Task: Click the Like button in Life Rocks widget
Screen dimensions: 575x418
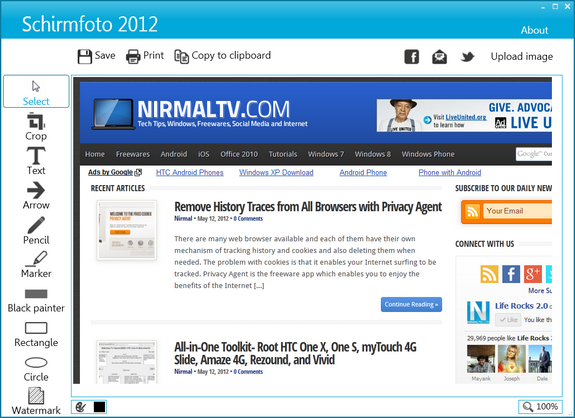Action: click(x=508, y=320)
